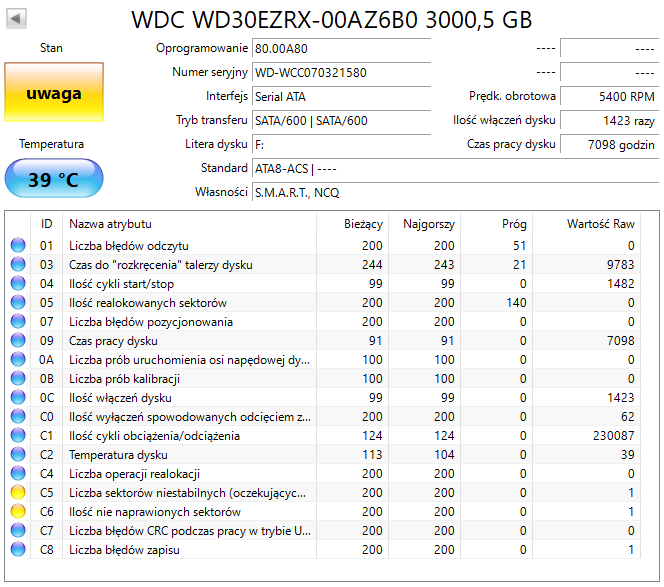Click the Standard field ATA8-ACS
This screenshot has height=587, width=664.
click(456, 169)
